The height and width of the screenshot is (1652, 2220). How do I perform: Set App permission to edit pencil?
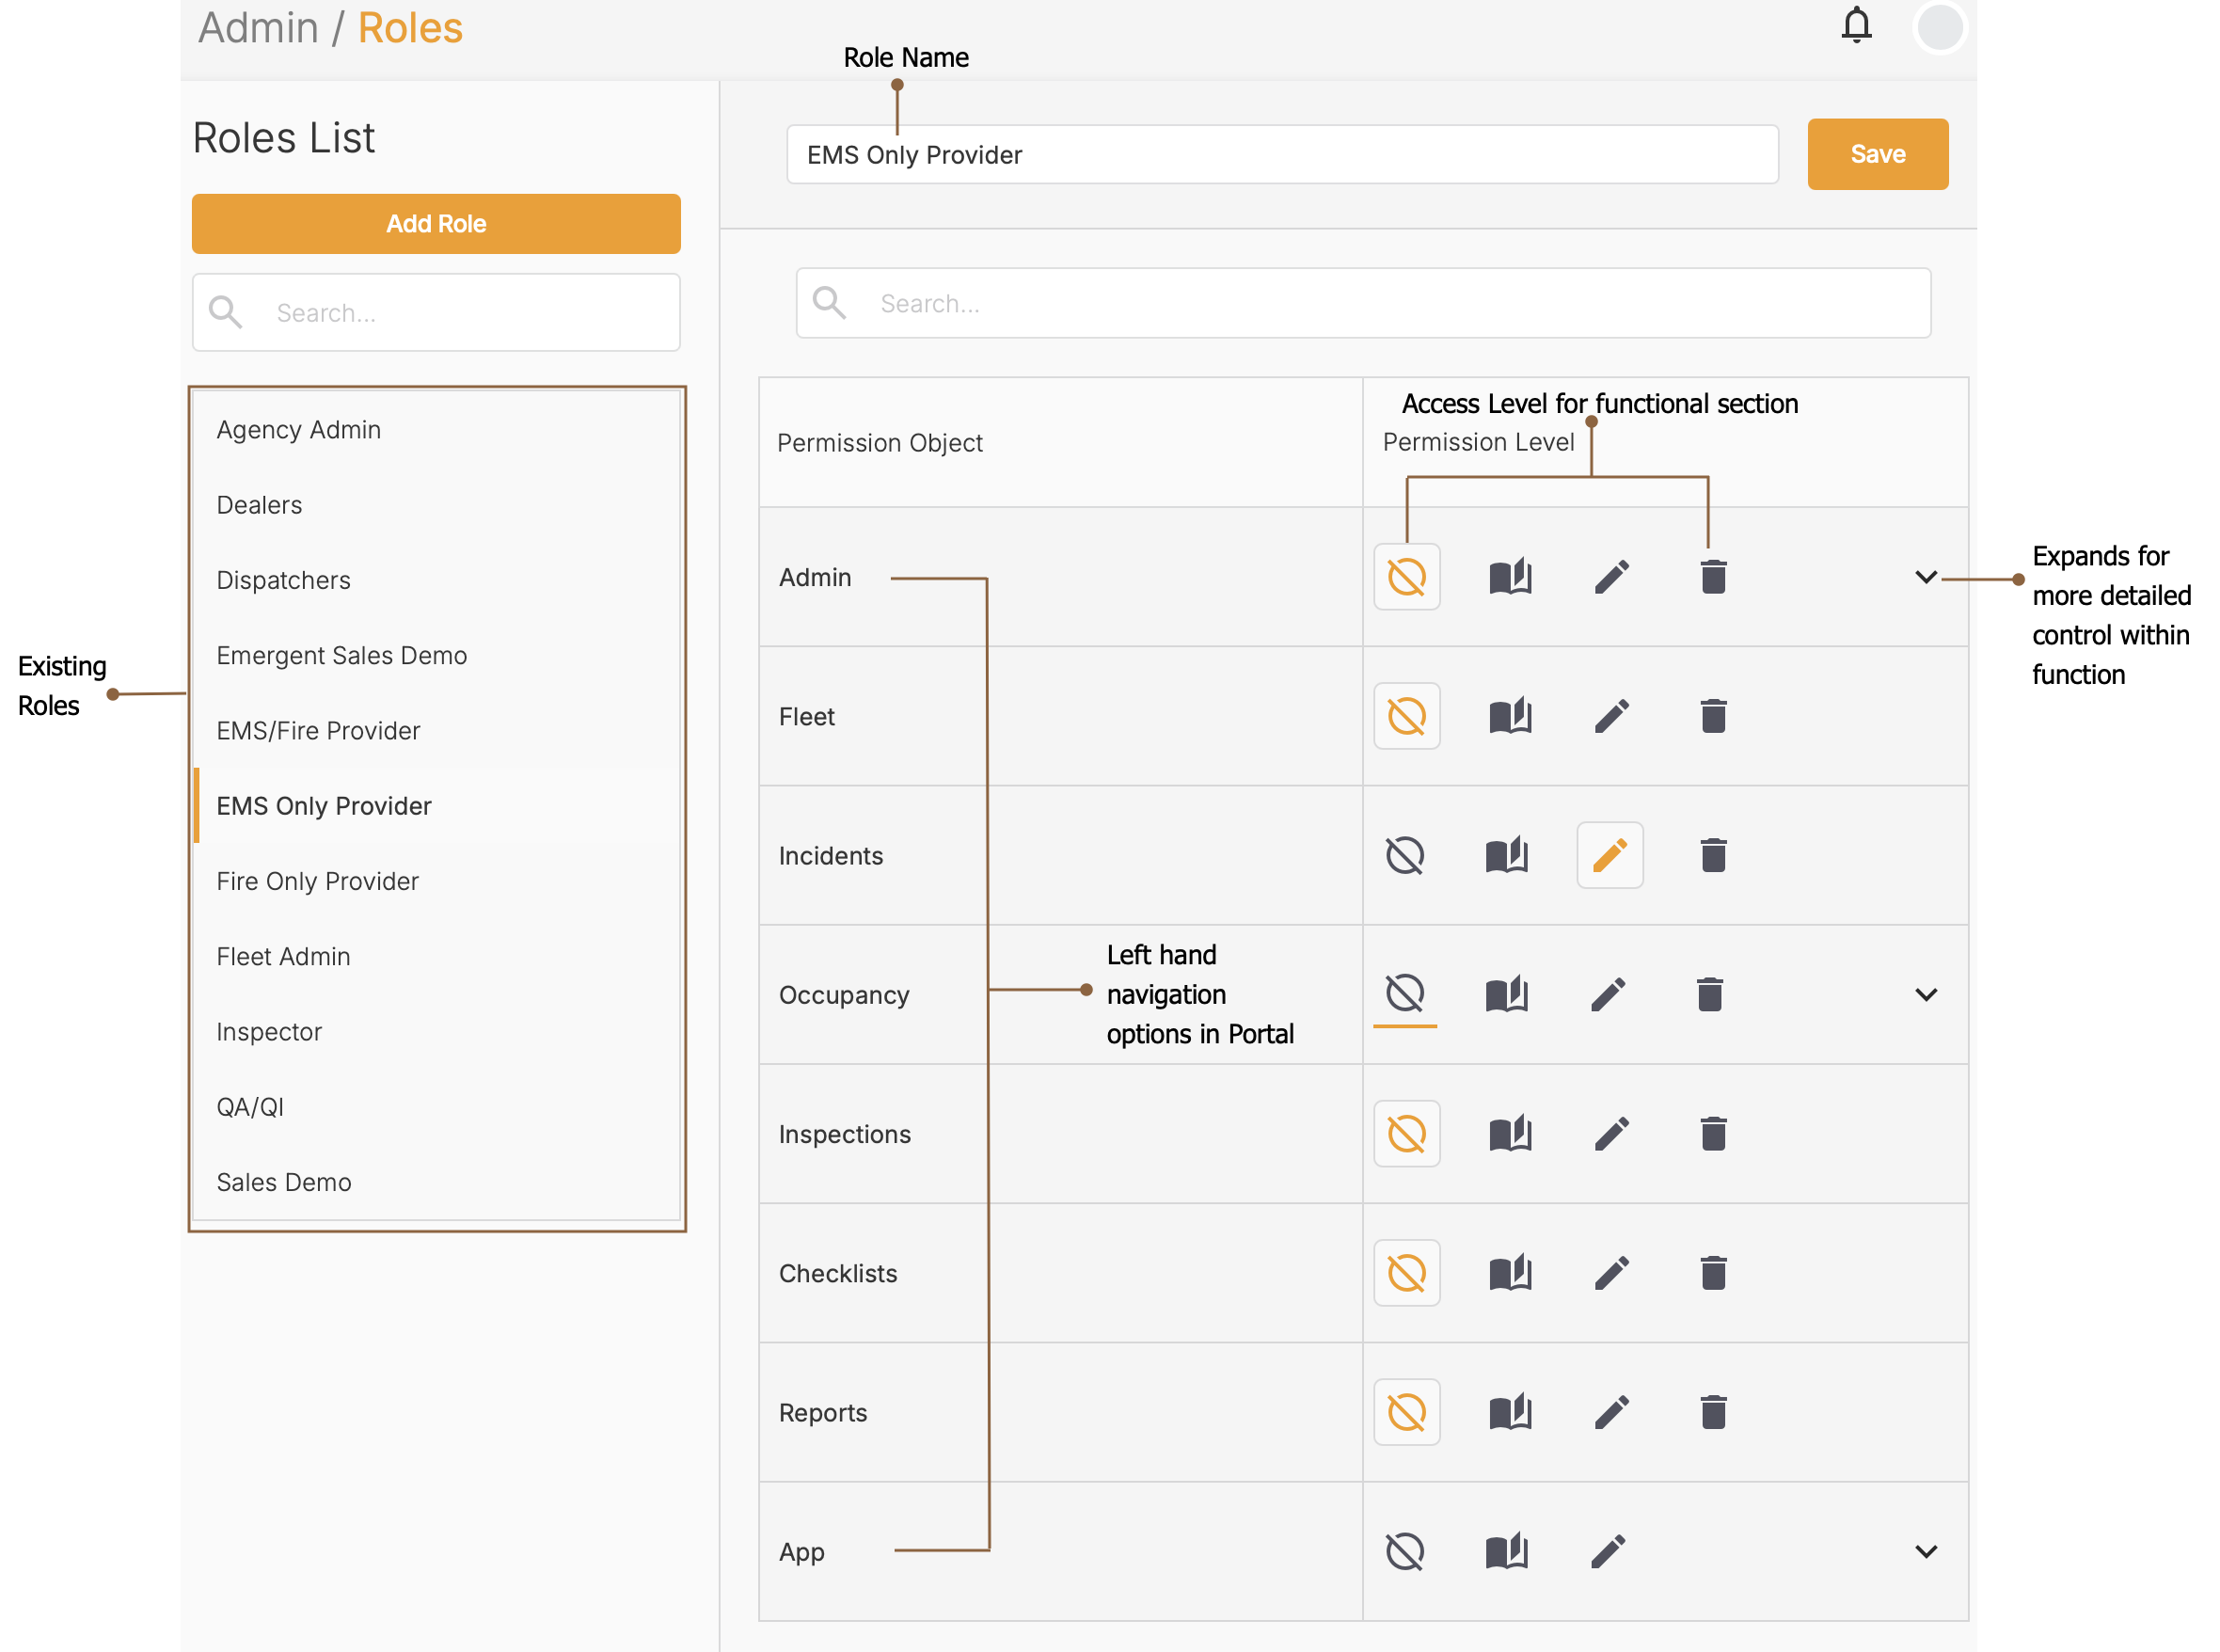click(1608, 1552)
